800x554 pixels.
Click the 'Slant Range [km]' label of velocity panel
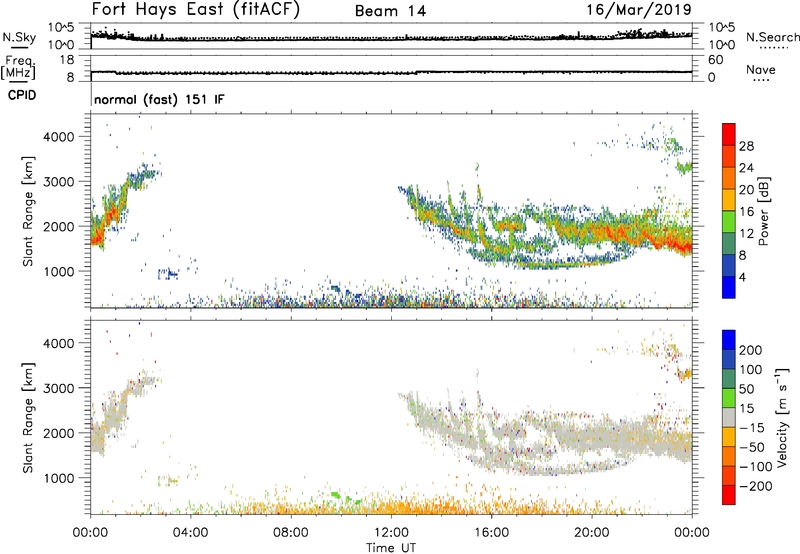click(x=28, y=417)
